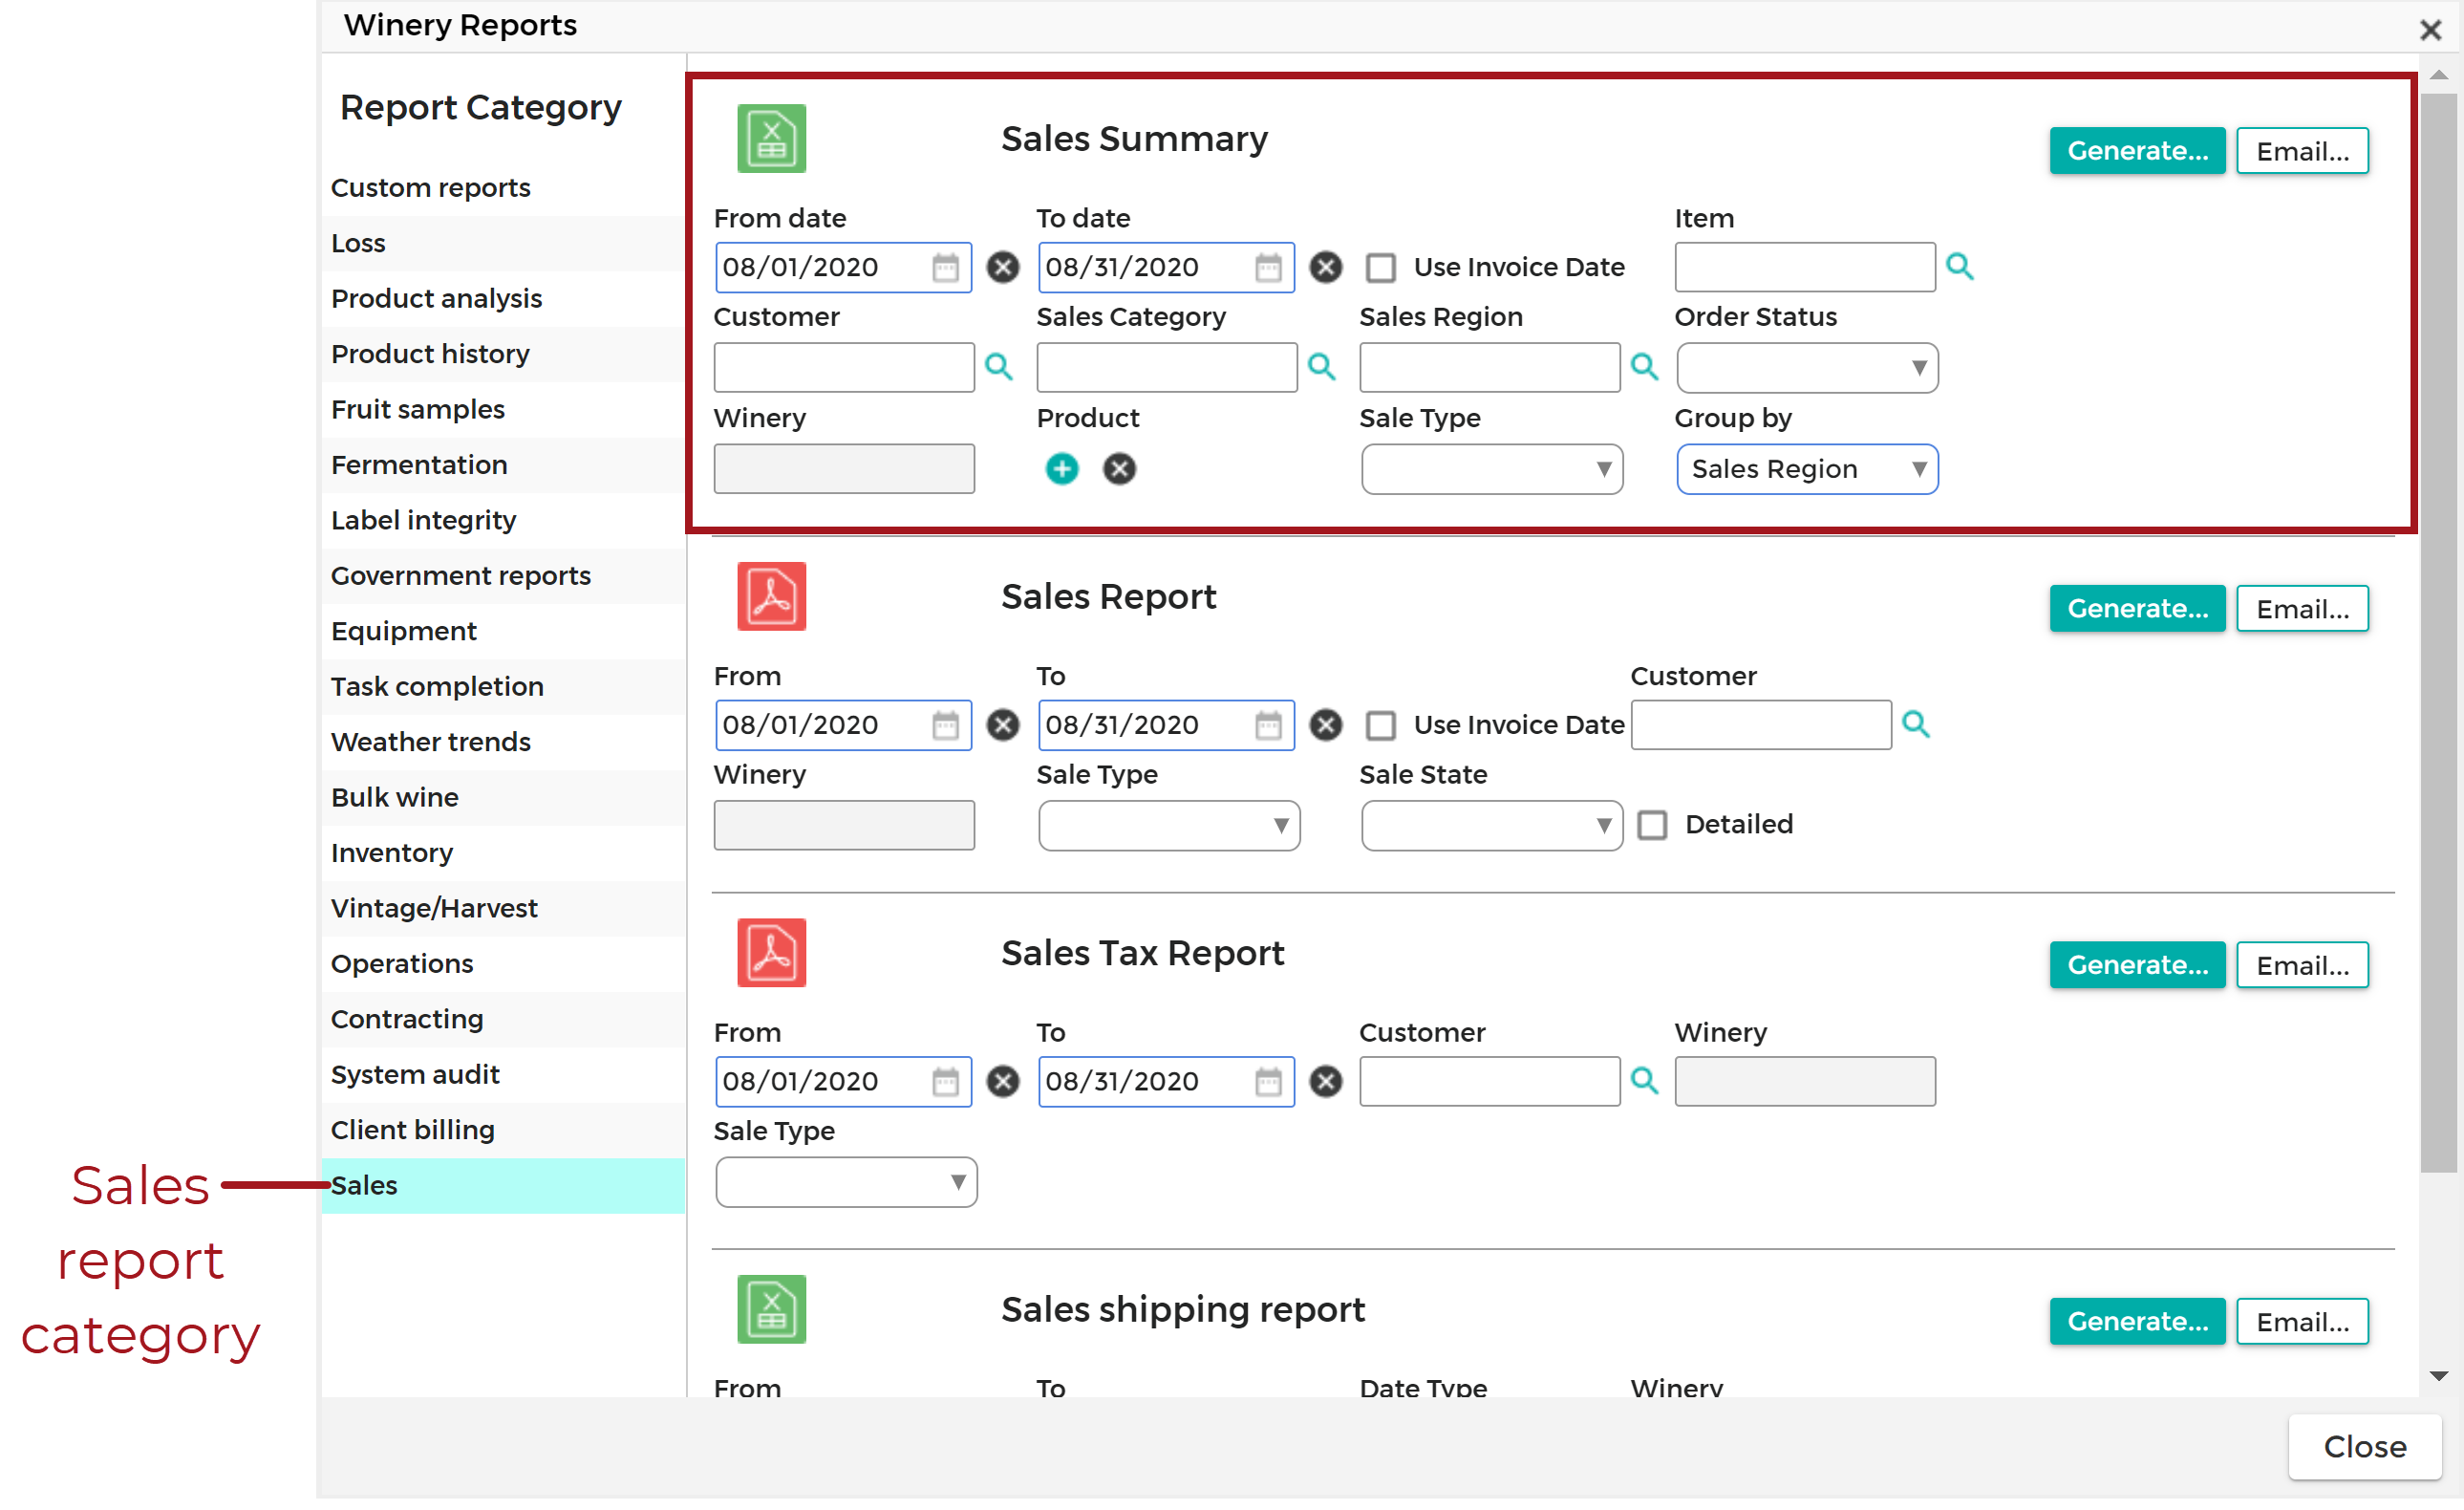The height and width of the screenshot is (1510, 2464).
Task: Open the Inventory report category
Action: [x=503, y=853]
